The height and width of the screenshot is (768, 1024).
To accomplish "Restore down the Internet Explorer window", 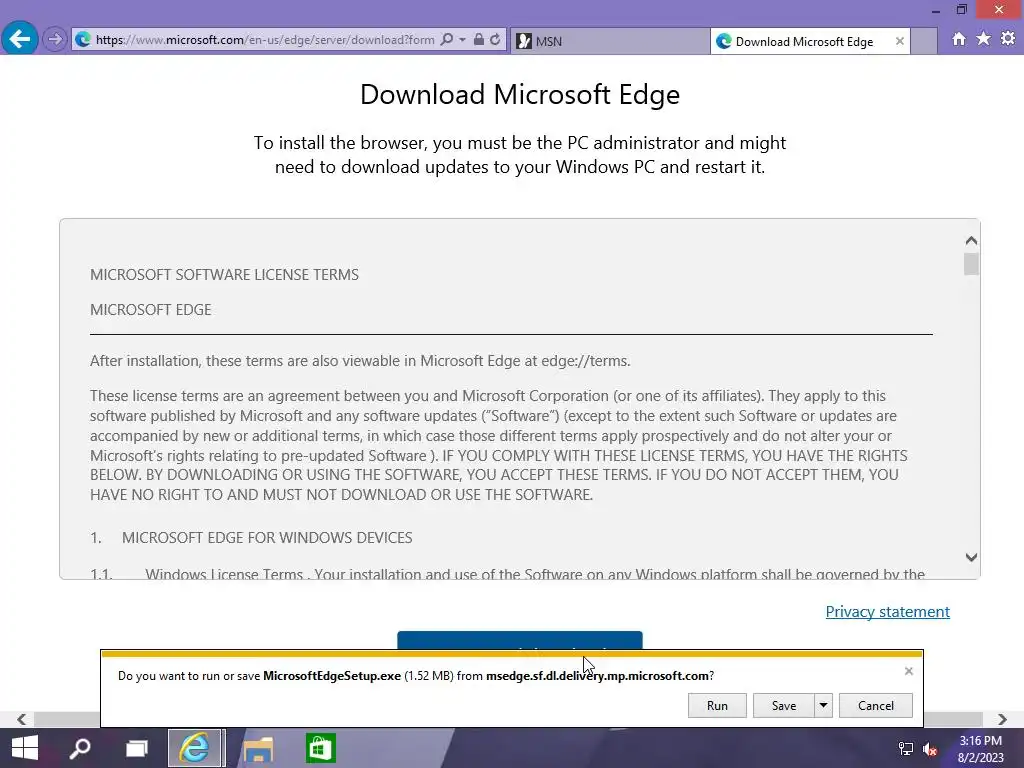I will click(961, 10).
